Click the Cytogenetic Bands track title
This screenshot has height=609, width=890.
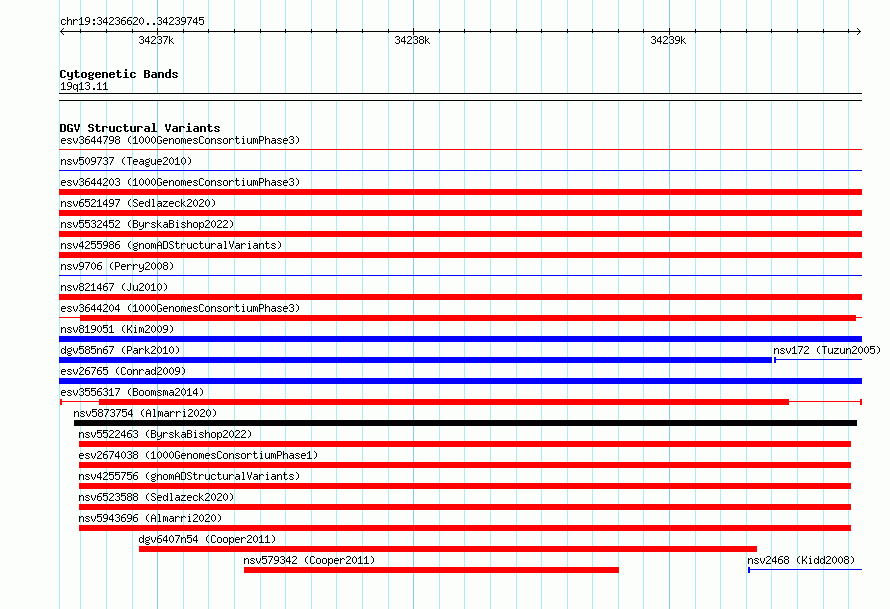[119, 74]
